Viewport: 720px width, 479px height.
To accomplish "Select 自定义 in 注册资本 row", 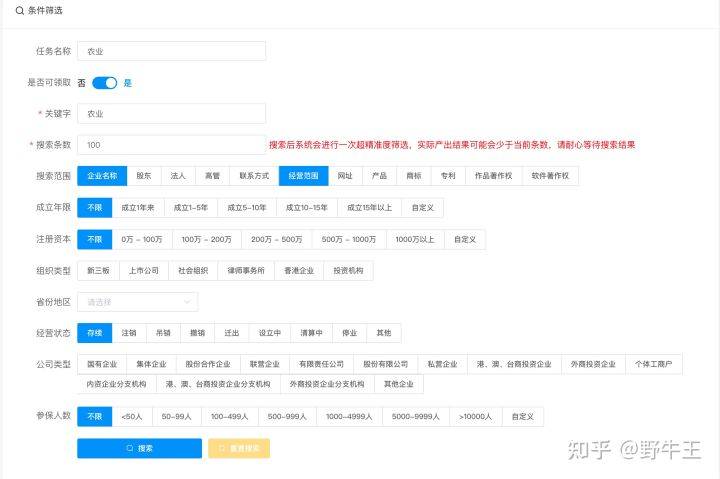I will (x=465, y=239).
